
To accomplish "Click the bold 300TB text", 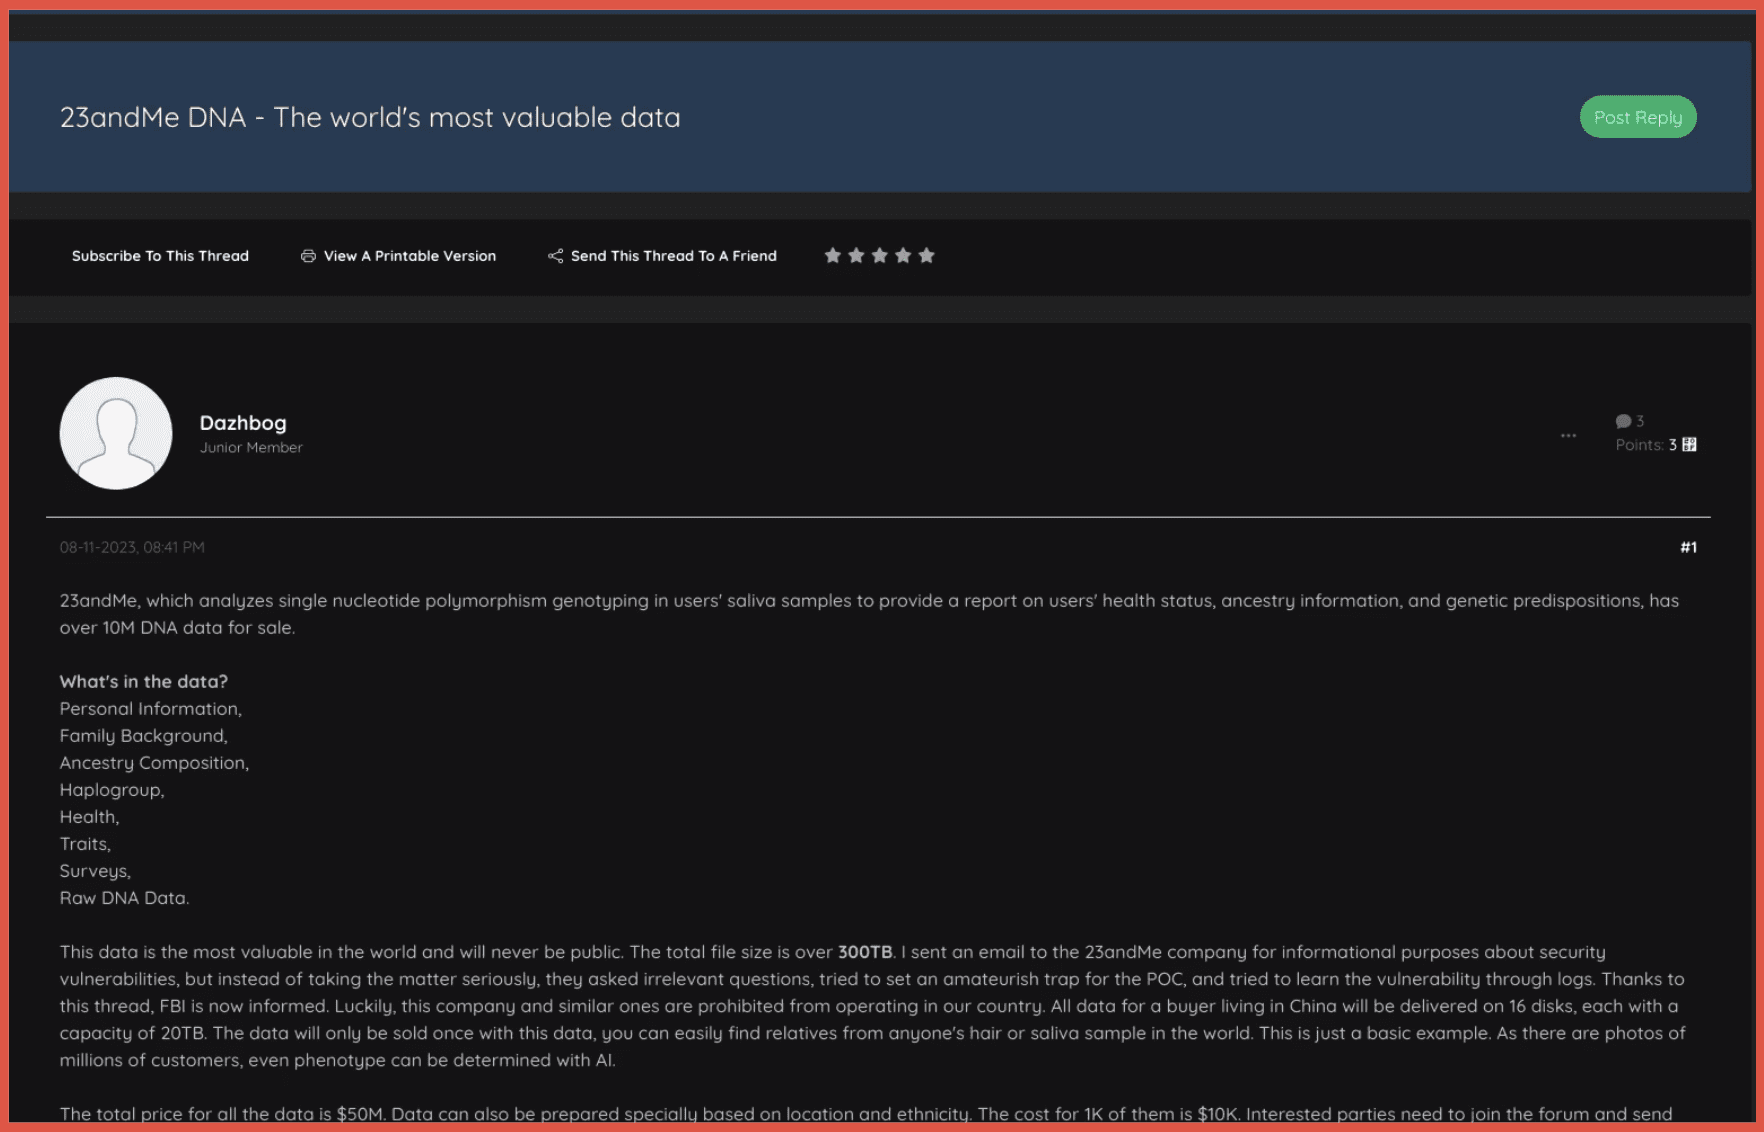I will [865, 952].
